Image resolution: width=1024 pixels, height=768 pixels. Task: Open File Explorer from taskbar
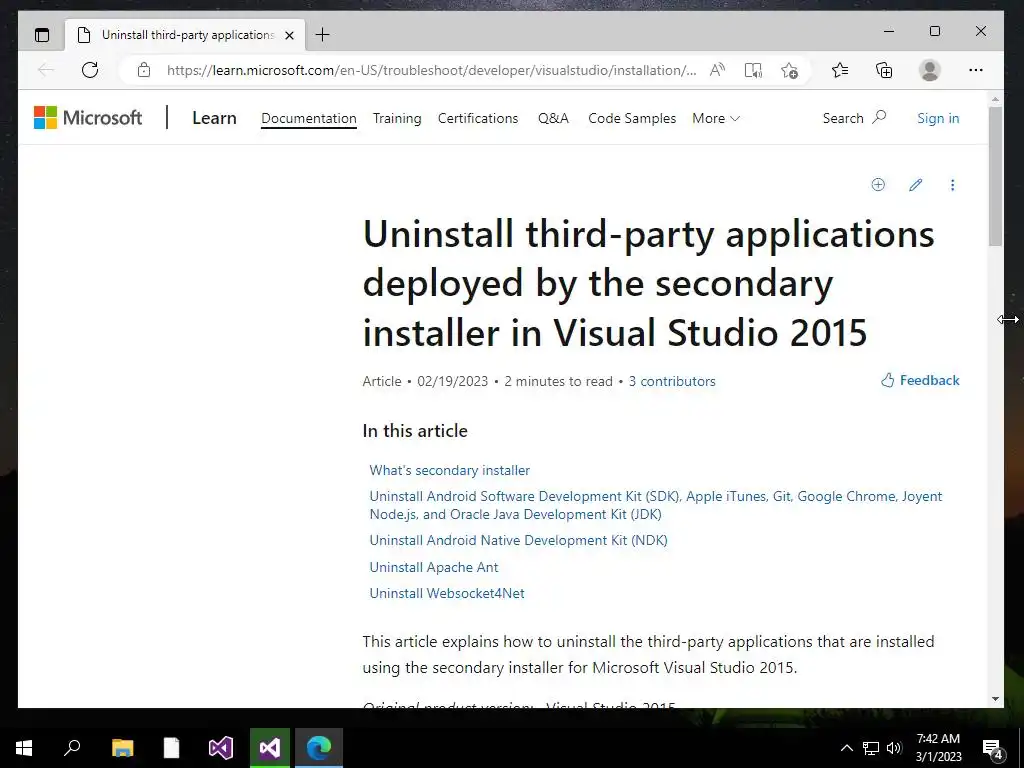point(122,748)
